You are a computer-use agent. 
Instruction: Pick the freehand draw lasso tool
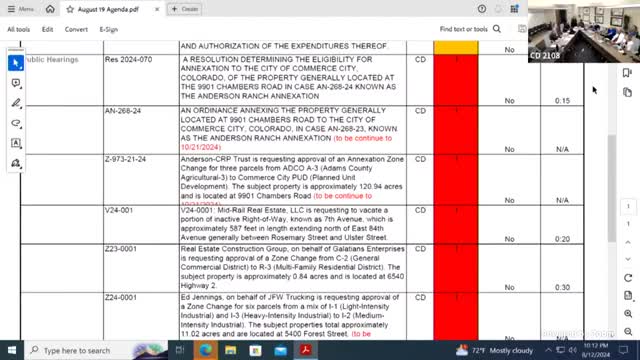click(16, 123)
